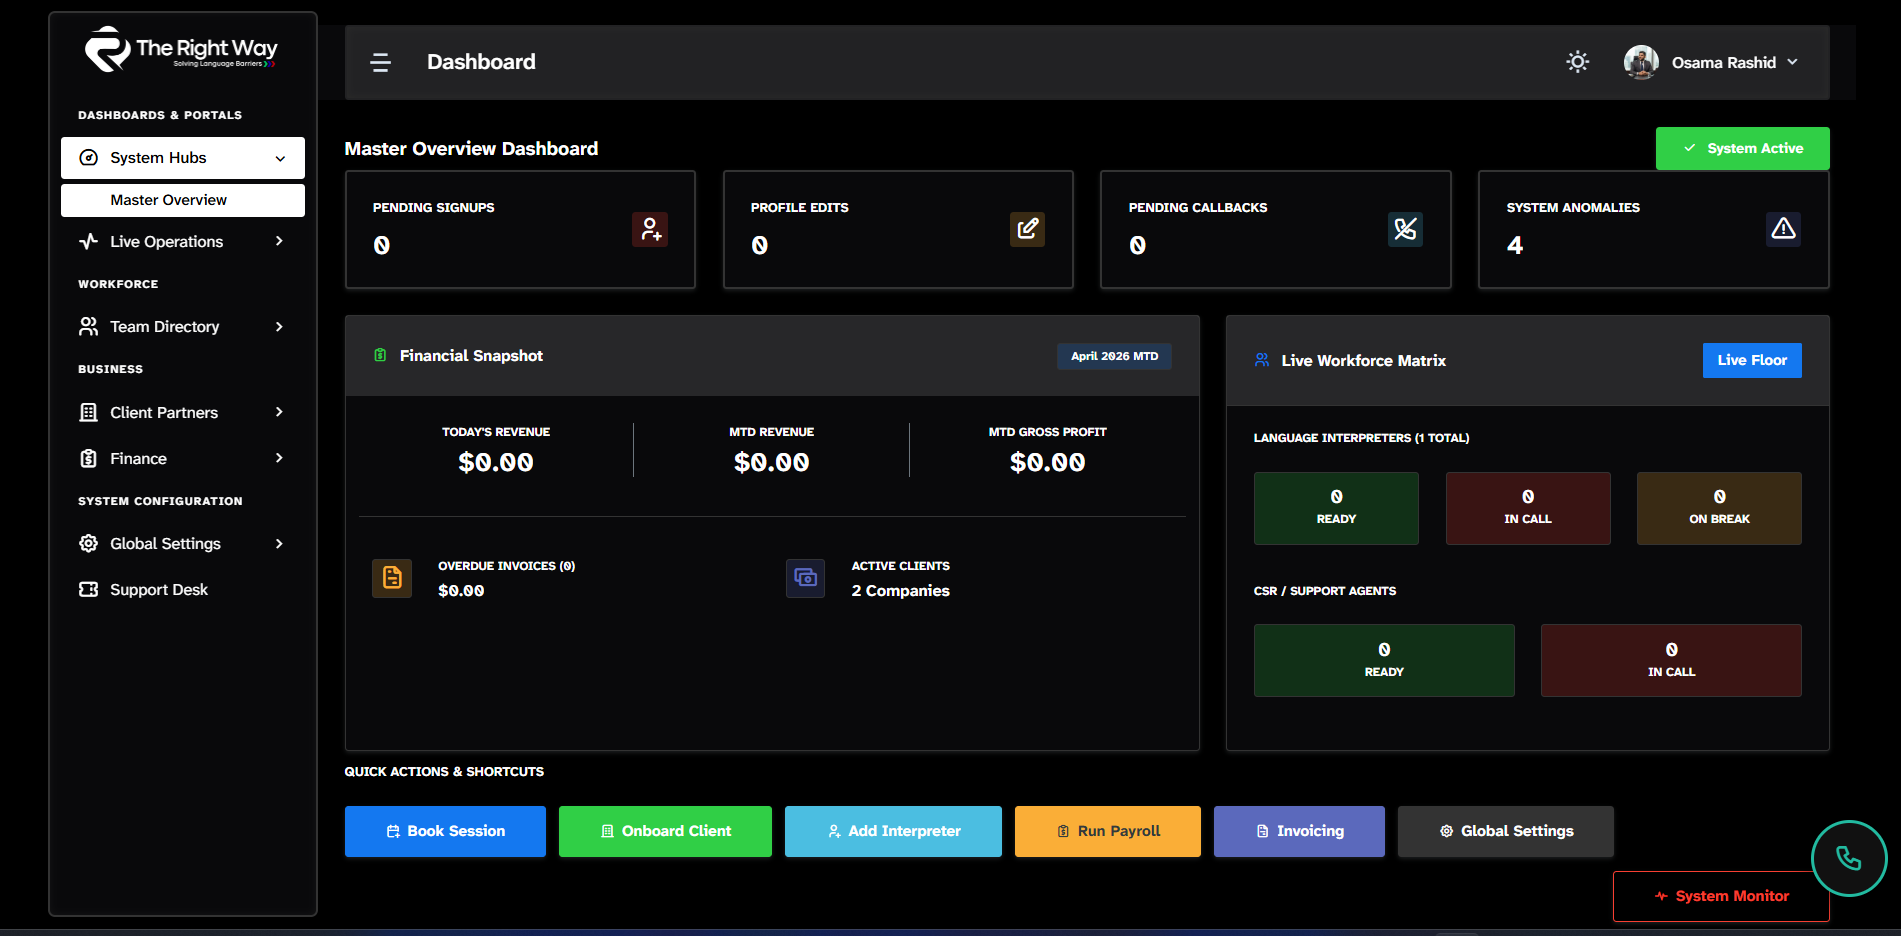Click the System Anomalies warning icon
The width and height of the screenshot is (1901, 936).
(1783, 229)
